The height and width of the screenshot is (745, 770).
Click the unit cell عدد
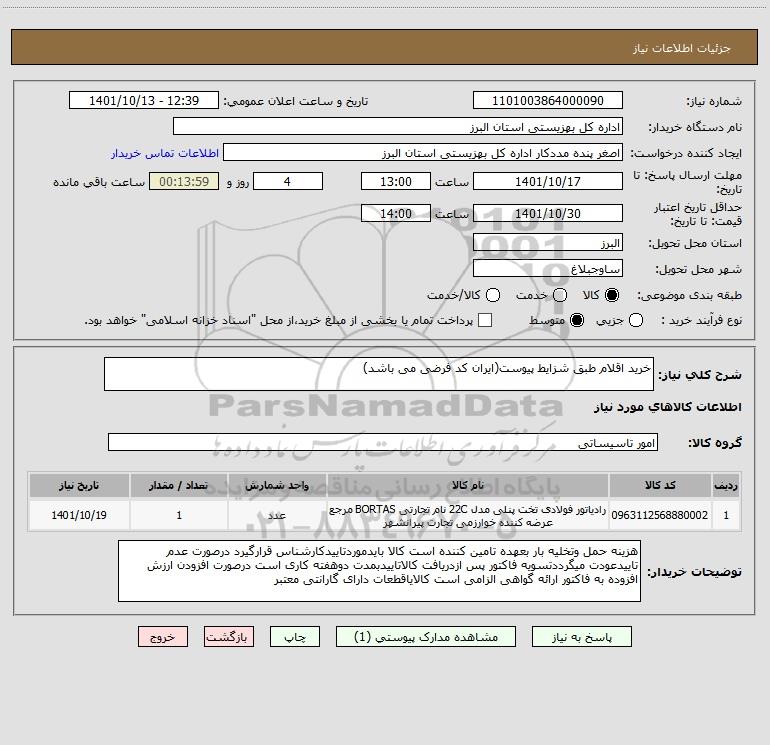pyautogui.click(x=277, y=515)
